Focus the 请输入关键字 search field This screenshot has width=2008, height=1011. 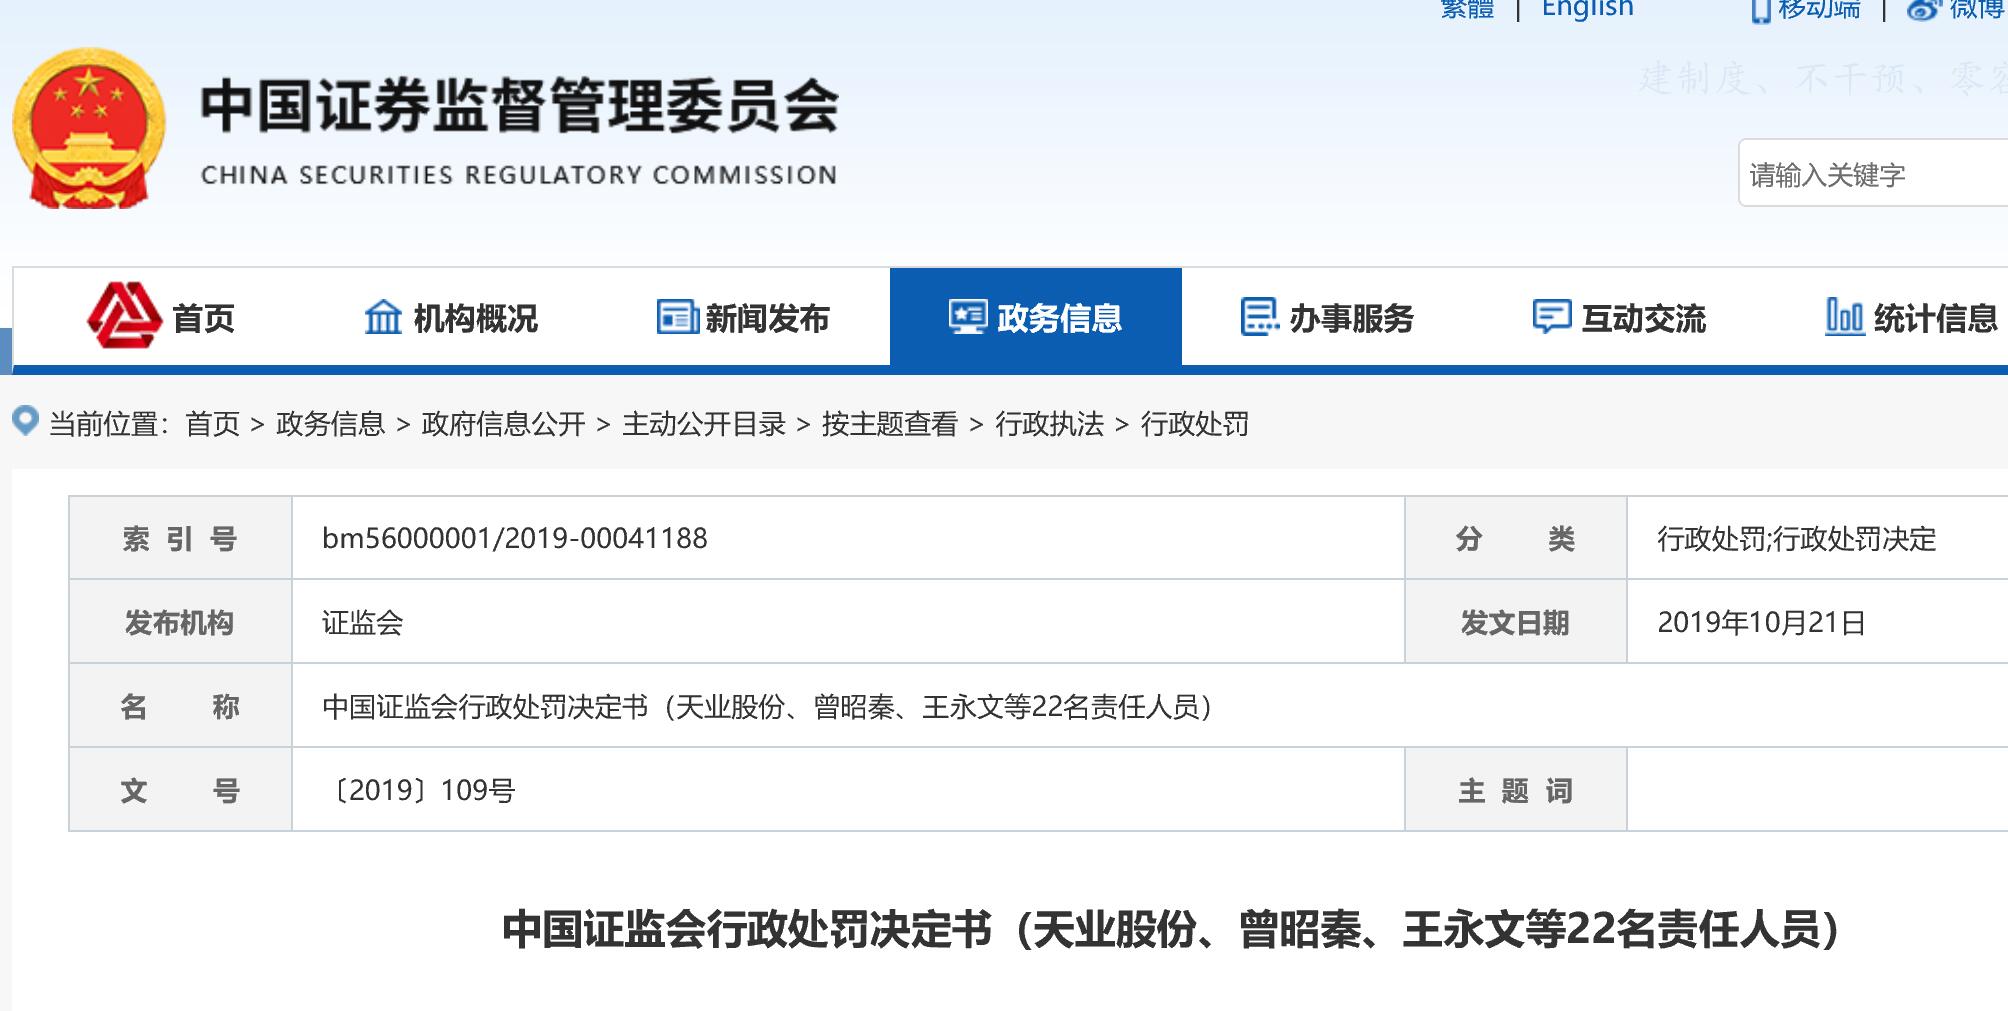click(x=1870, y=175)
